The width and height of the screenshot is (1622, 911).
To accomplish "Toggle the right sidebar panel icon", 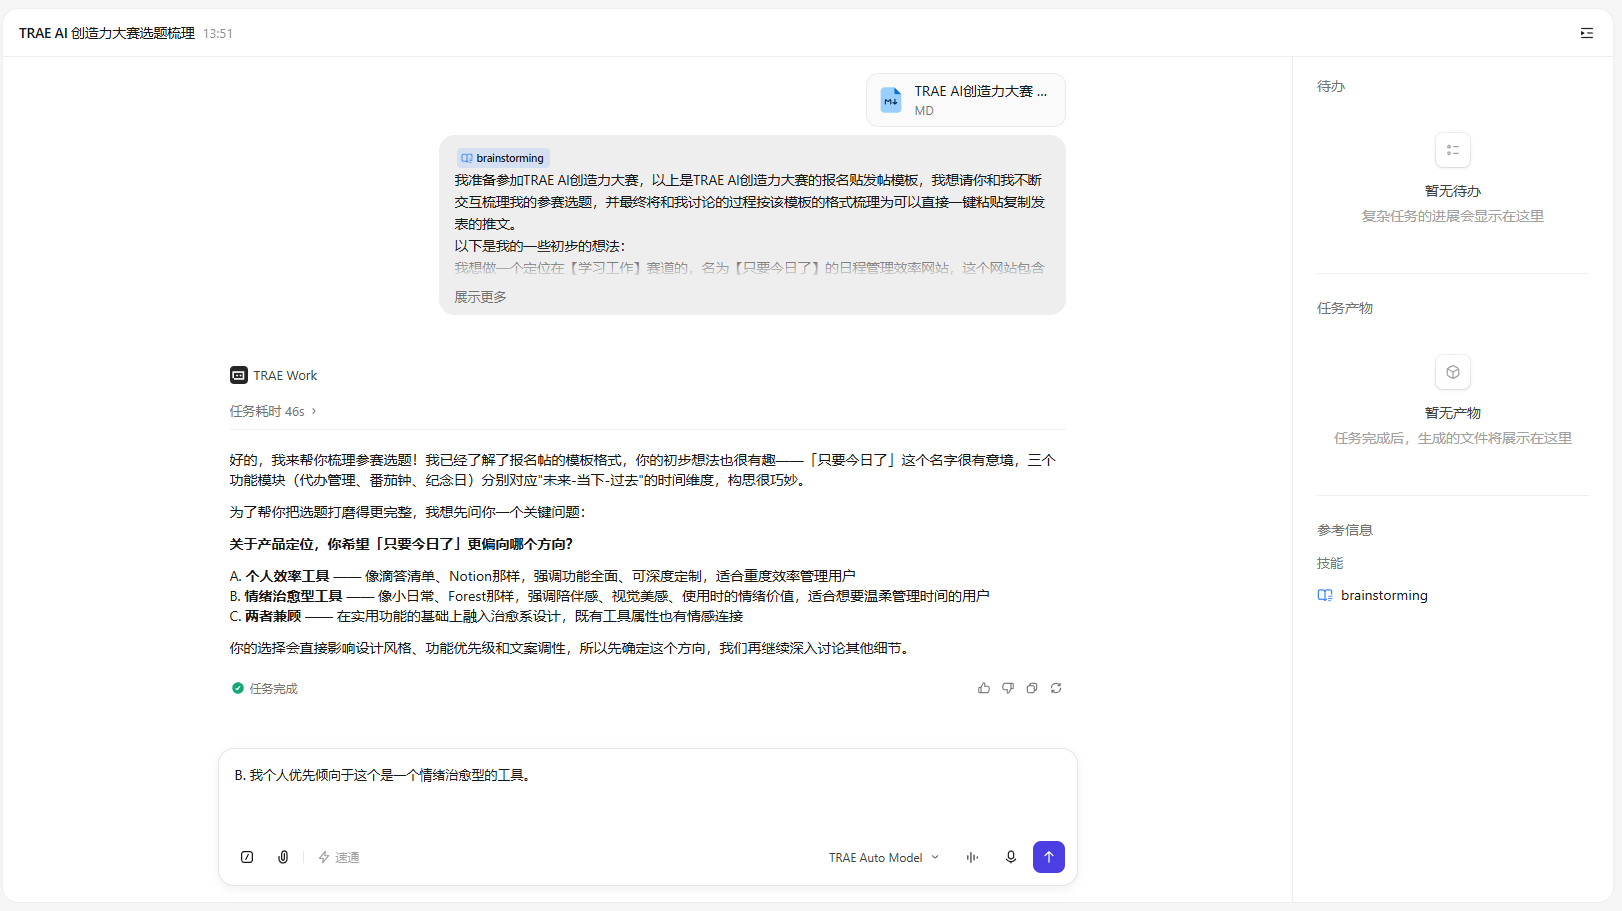I will (1587, 33).
